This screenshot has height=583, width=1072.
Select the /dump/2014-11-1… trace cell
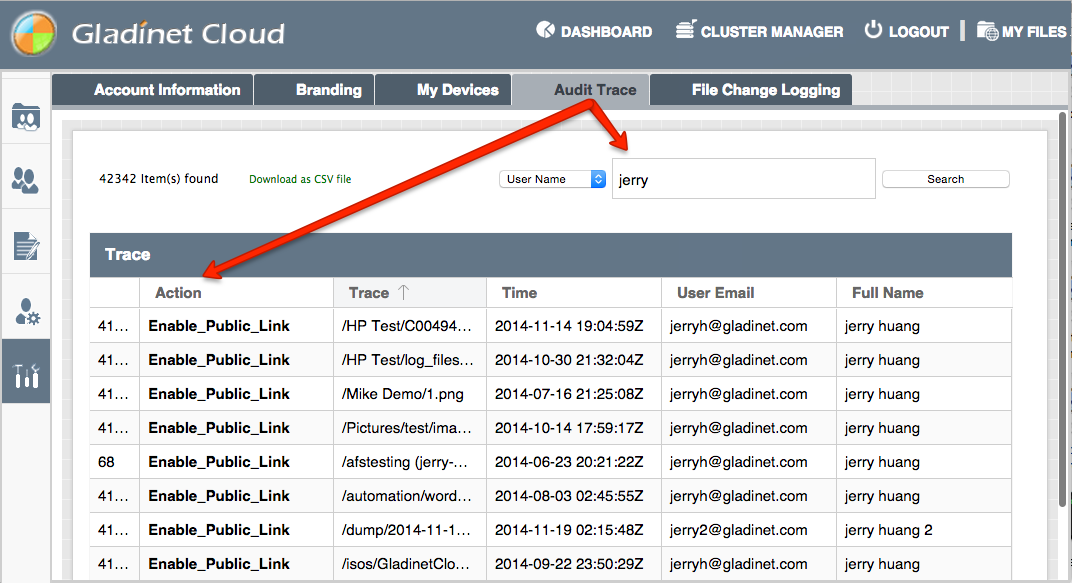click(x=410, y=530)
